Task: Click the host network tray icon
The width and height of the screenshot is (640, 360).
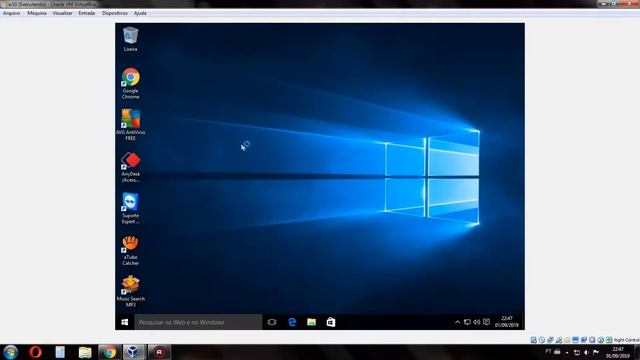Action: click(577, 352)
